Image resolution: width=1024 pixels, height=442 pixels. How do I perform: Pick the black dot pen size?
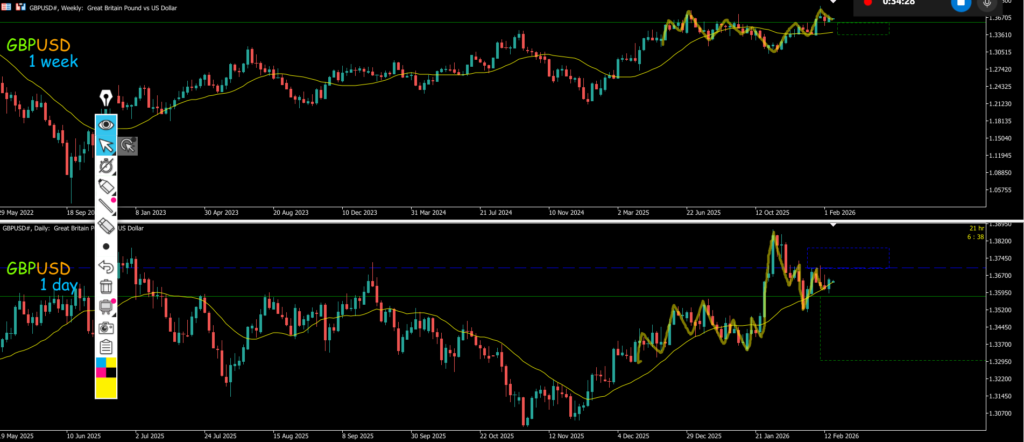tap(106, 246)
